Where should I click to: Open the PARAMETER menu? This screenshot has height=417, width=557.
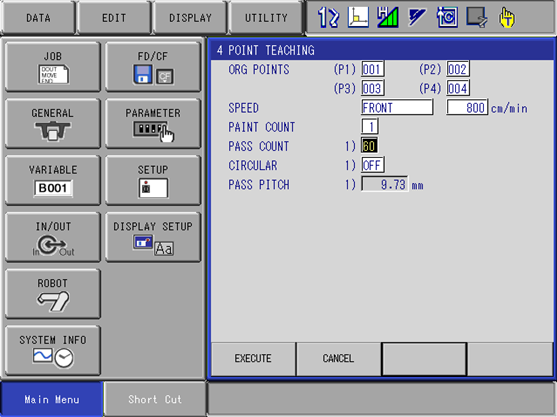pyautogui.click(x=153, y=124)
